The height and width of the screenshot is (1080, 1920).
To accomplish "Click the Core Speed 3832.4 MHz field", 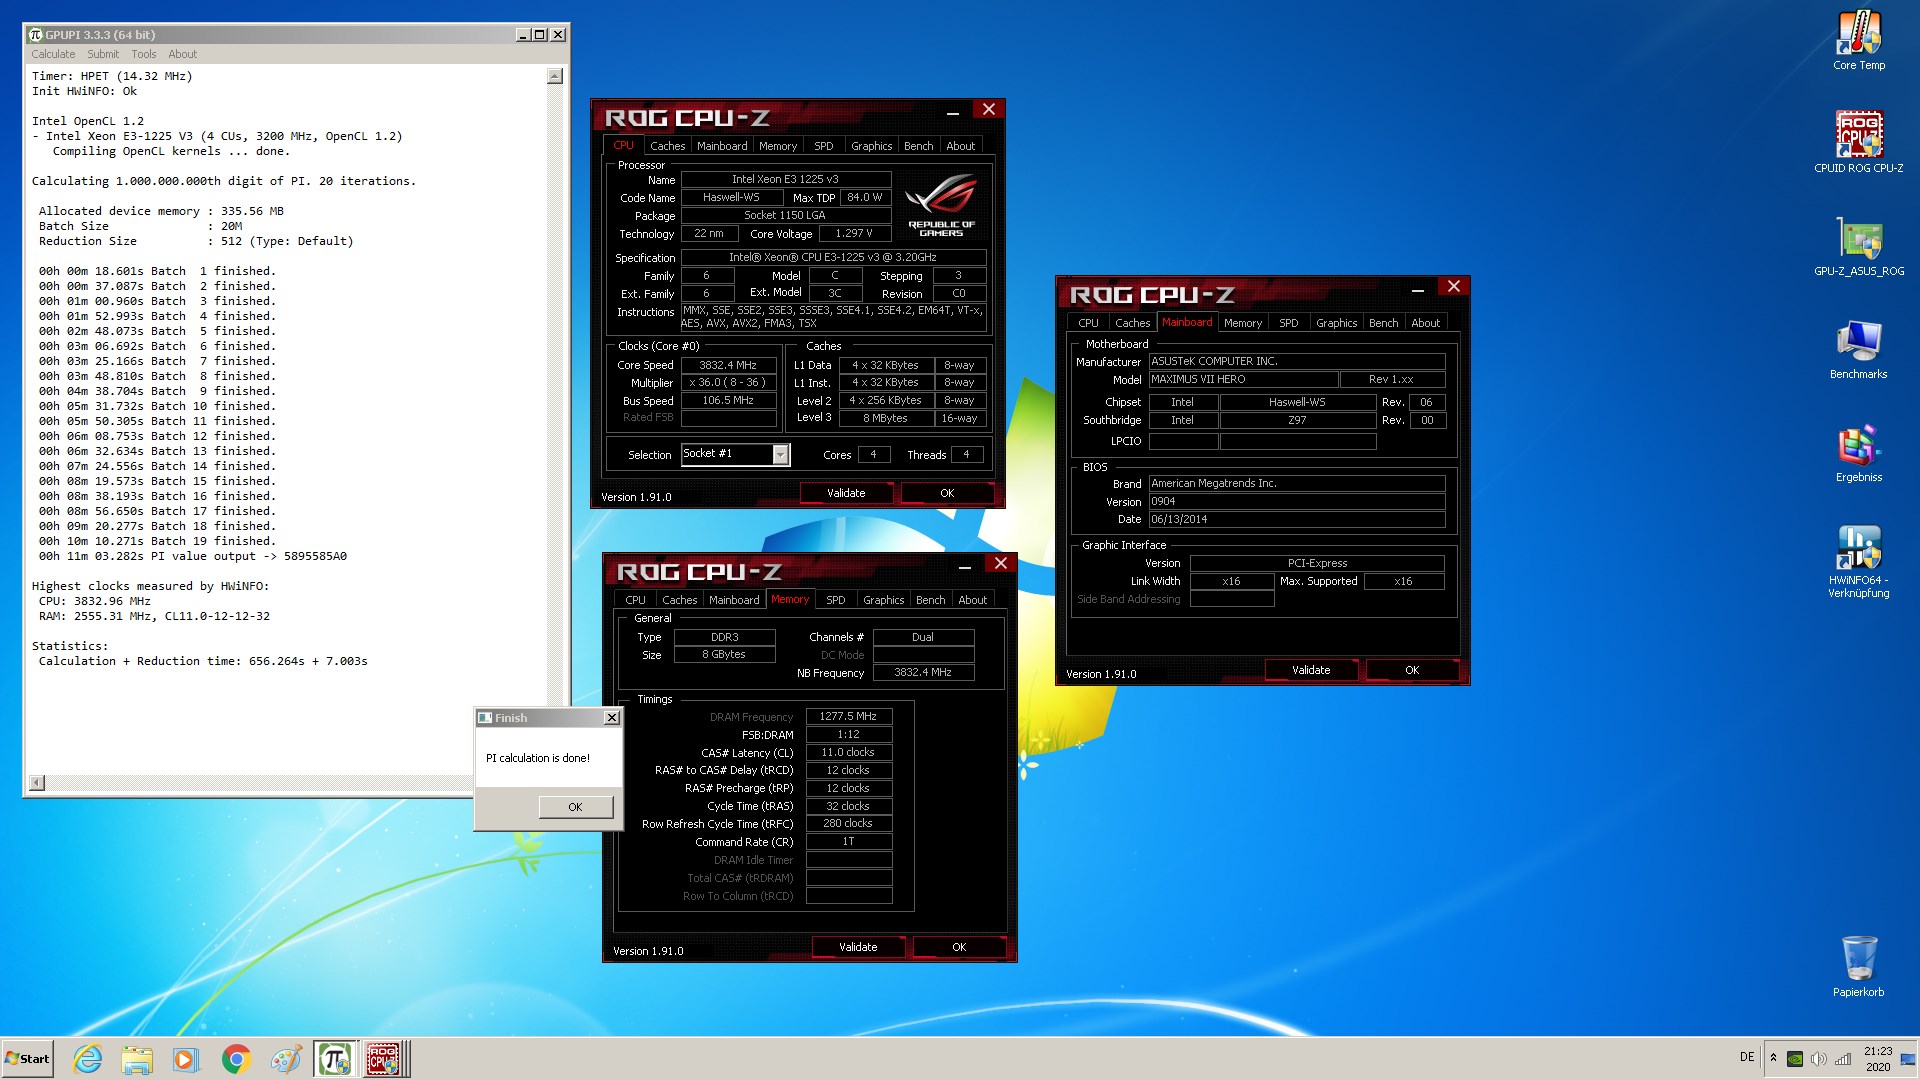I will [728, 365].
